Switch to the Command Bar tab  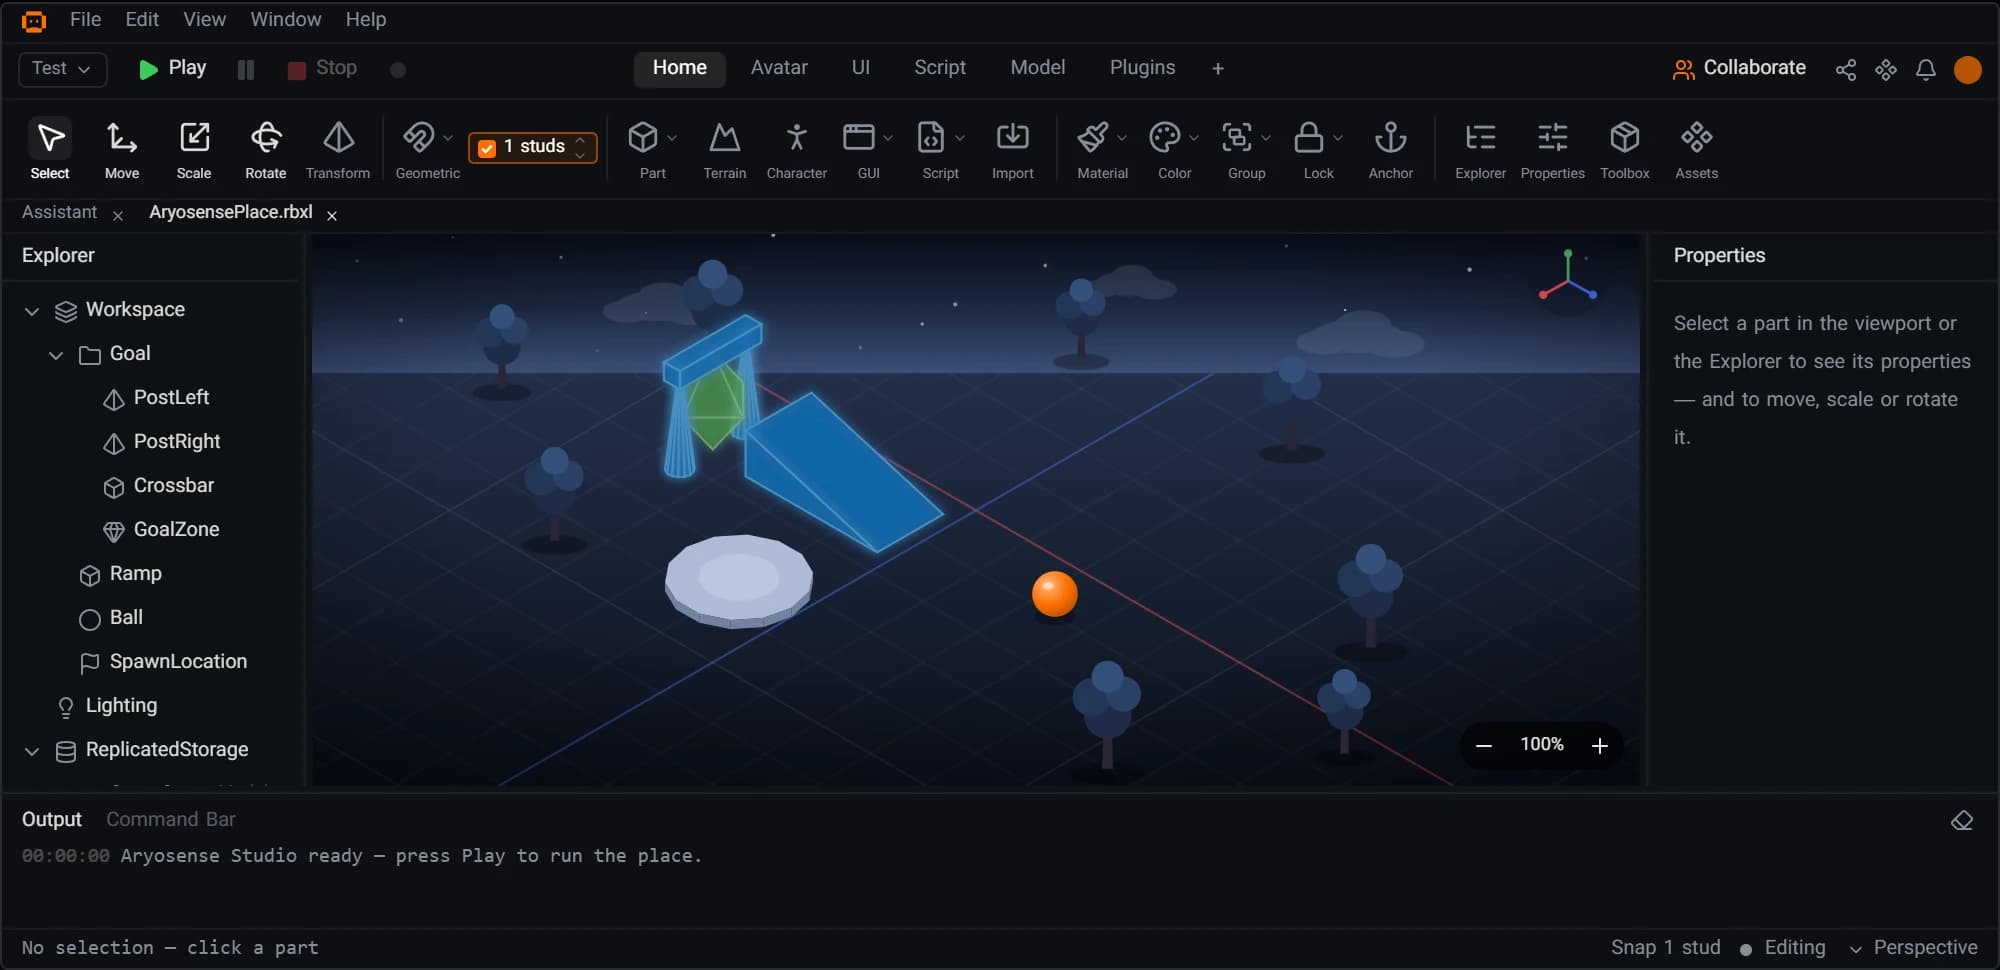(171, 819)
